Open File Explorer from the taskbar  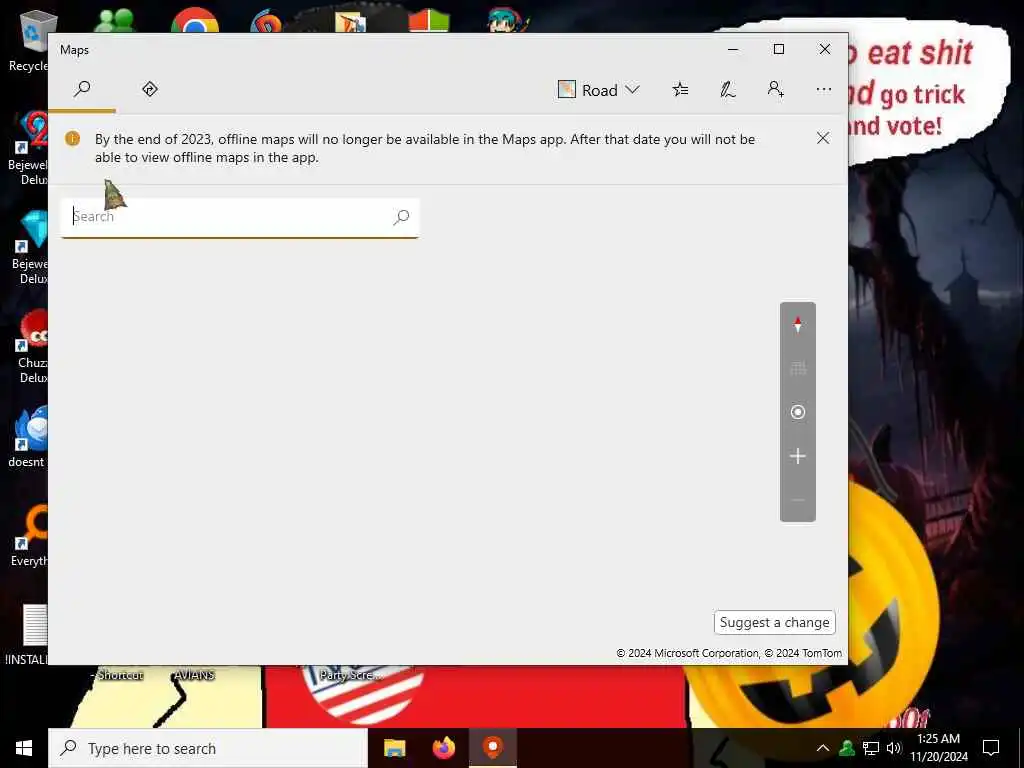pyautogui.click(x=394, y=748)
